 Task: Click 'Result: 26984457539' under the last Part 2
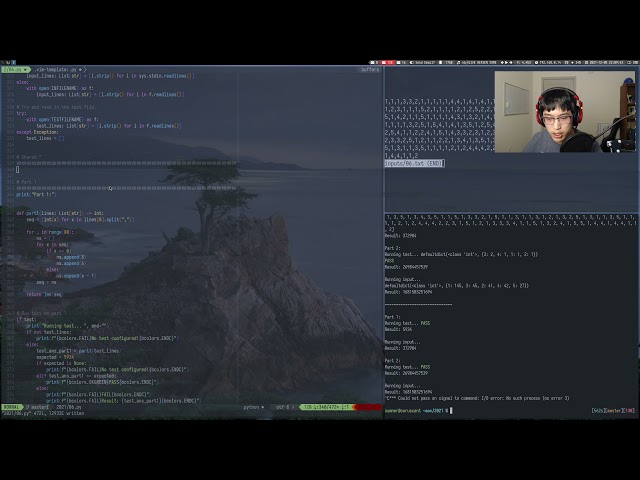(406, 373)
